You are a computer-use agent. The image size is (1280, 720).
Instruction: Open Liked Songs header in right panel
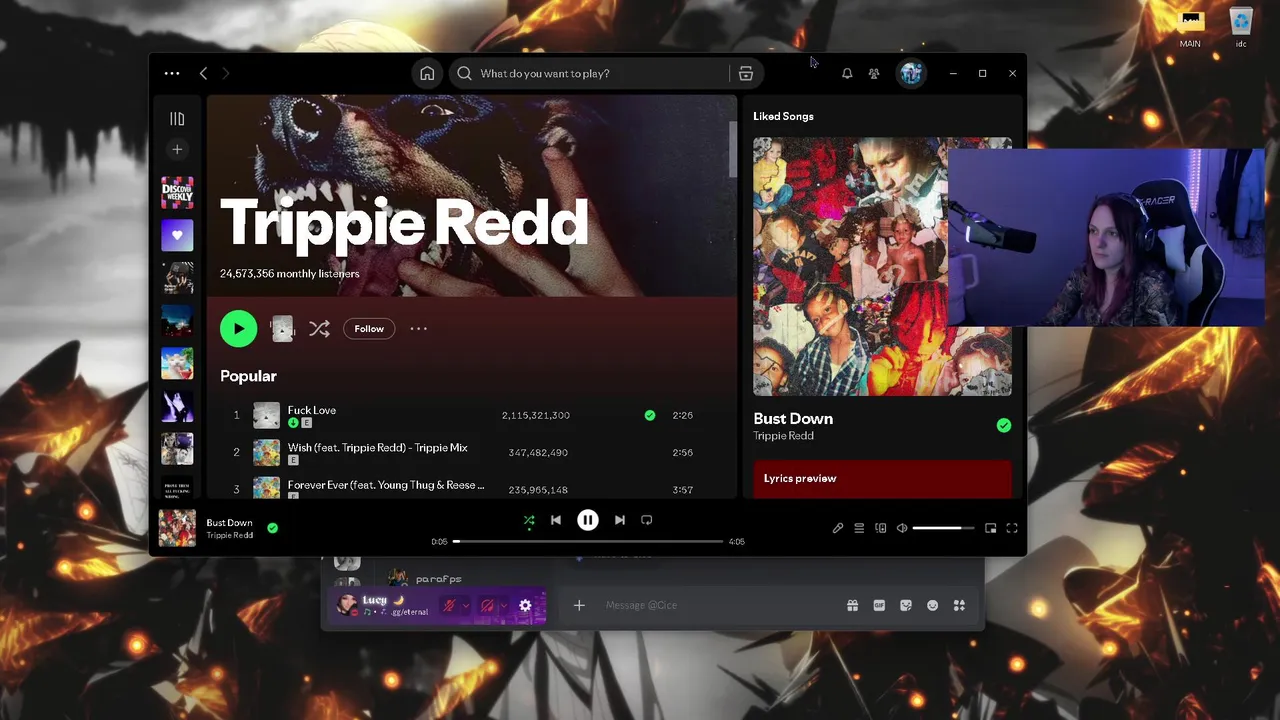(x=783, y=116)
